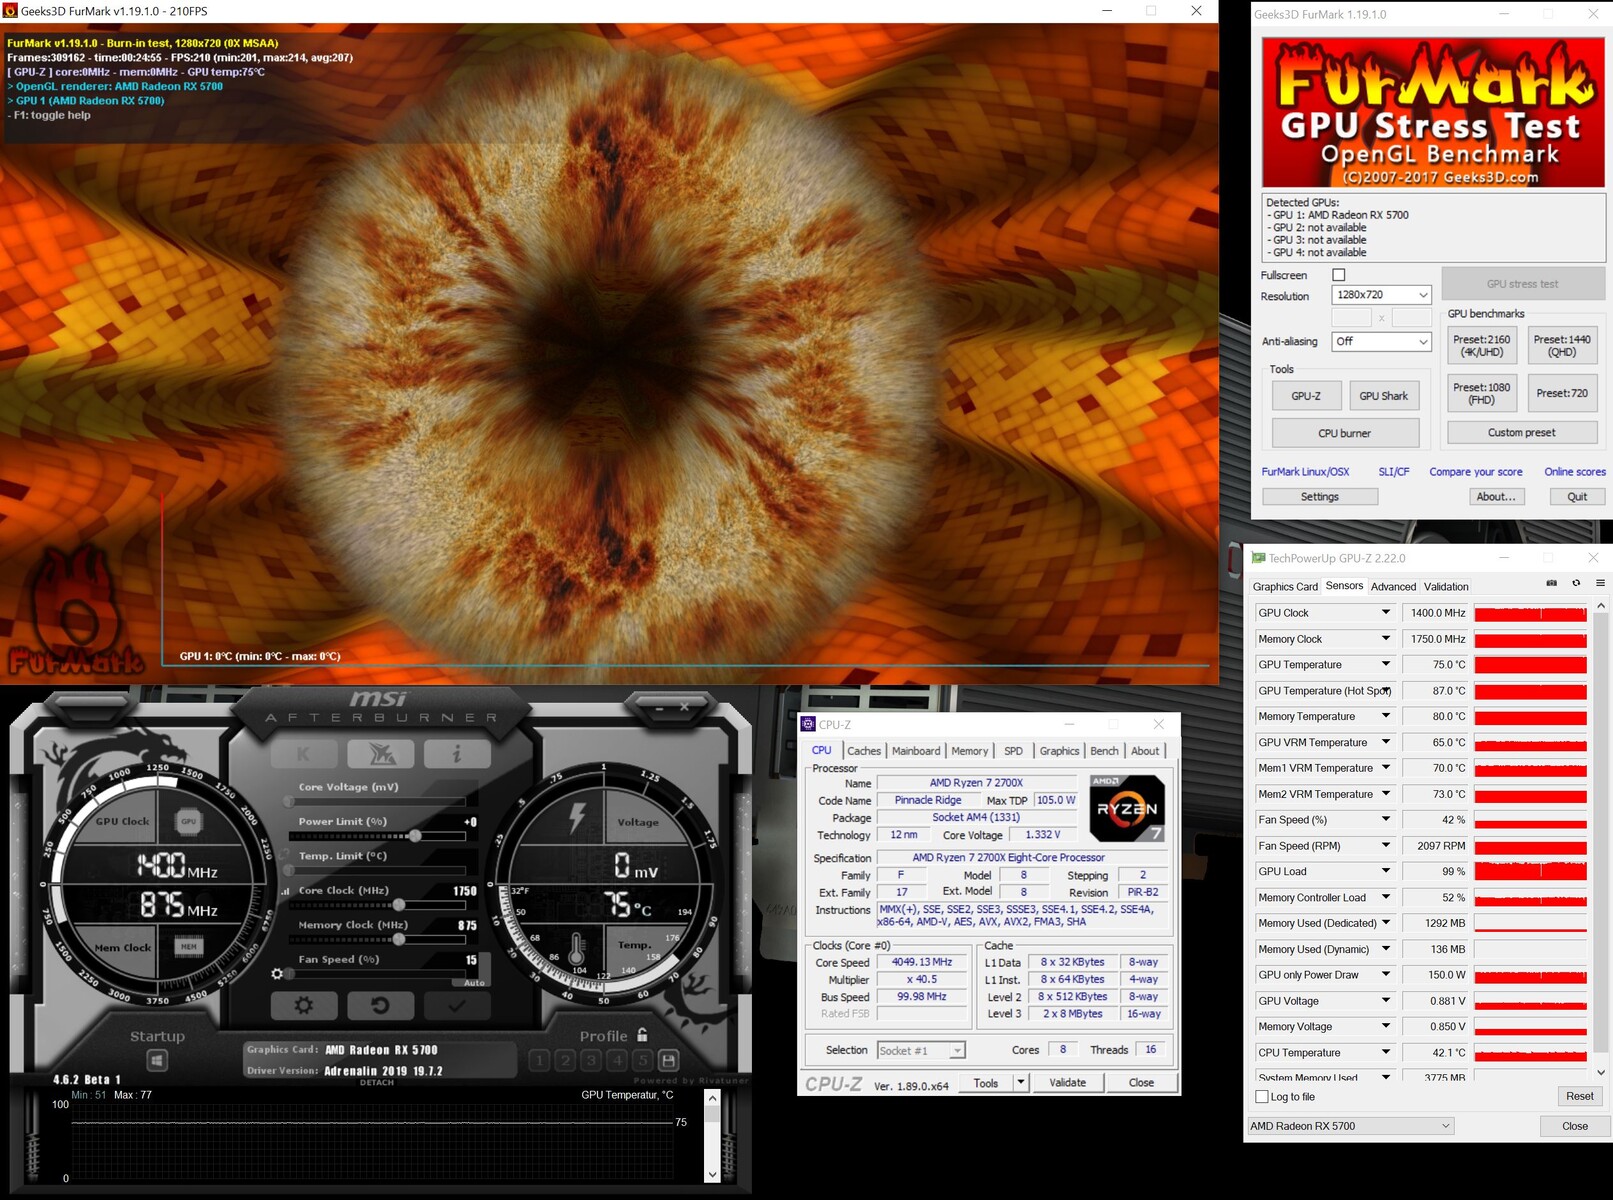Expand the Memory Clock sensor dropdown

tap(1386, 639)
